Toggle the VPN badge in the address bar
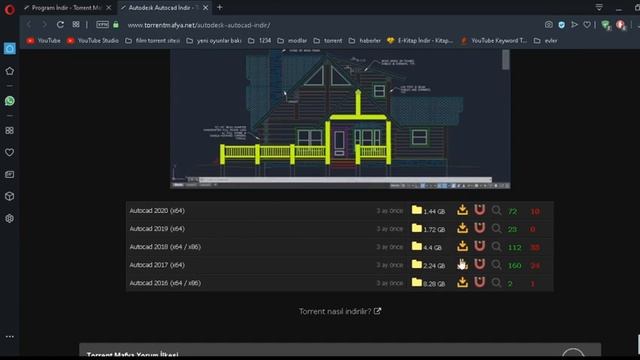 pos(102,25)
